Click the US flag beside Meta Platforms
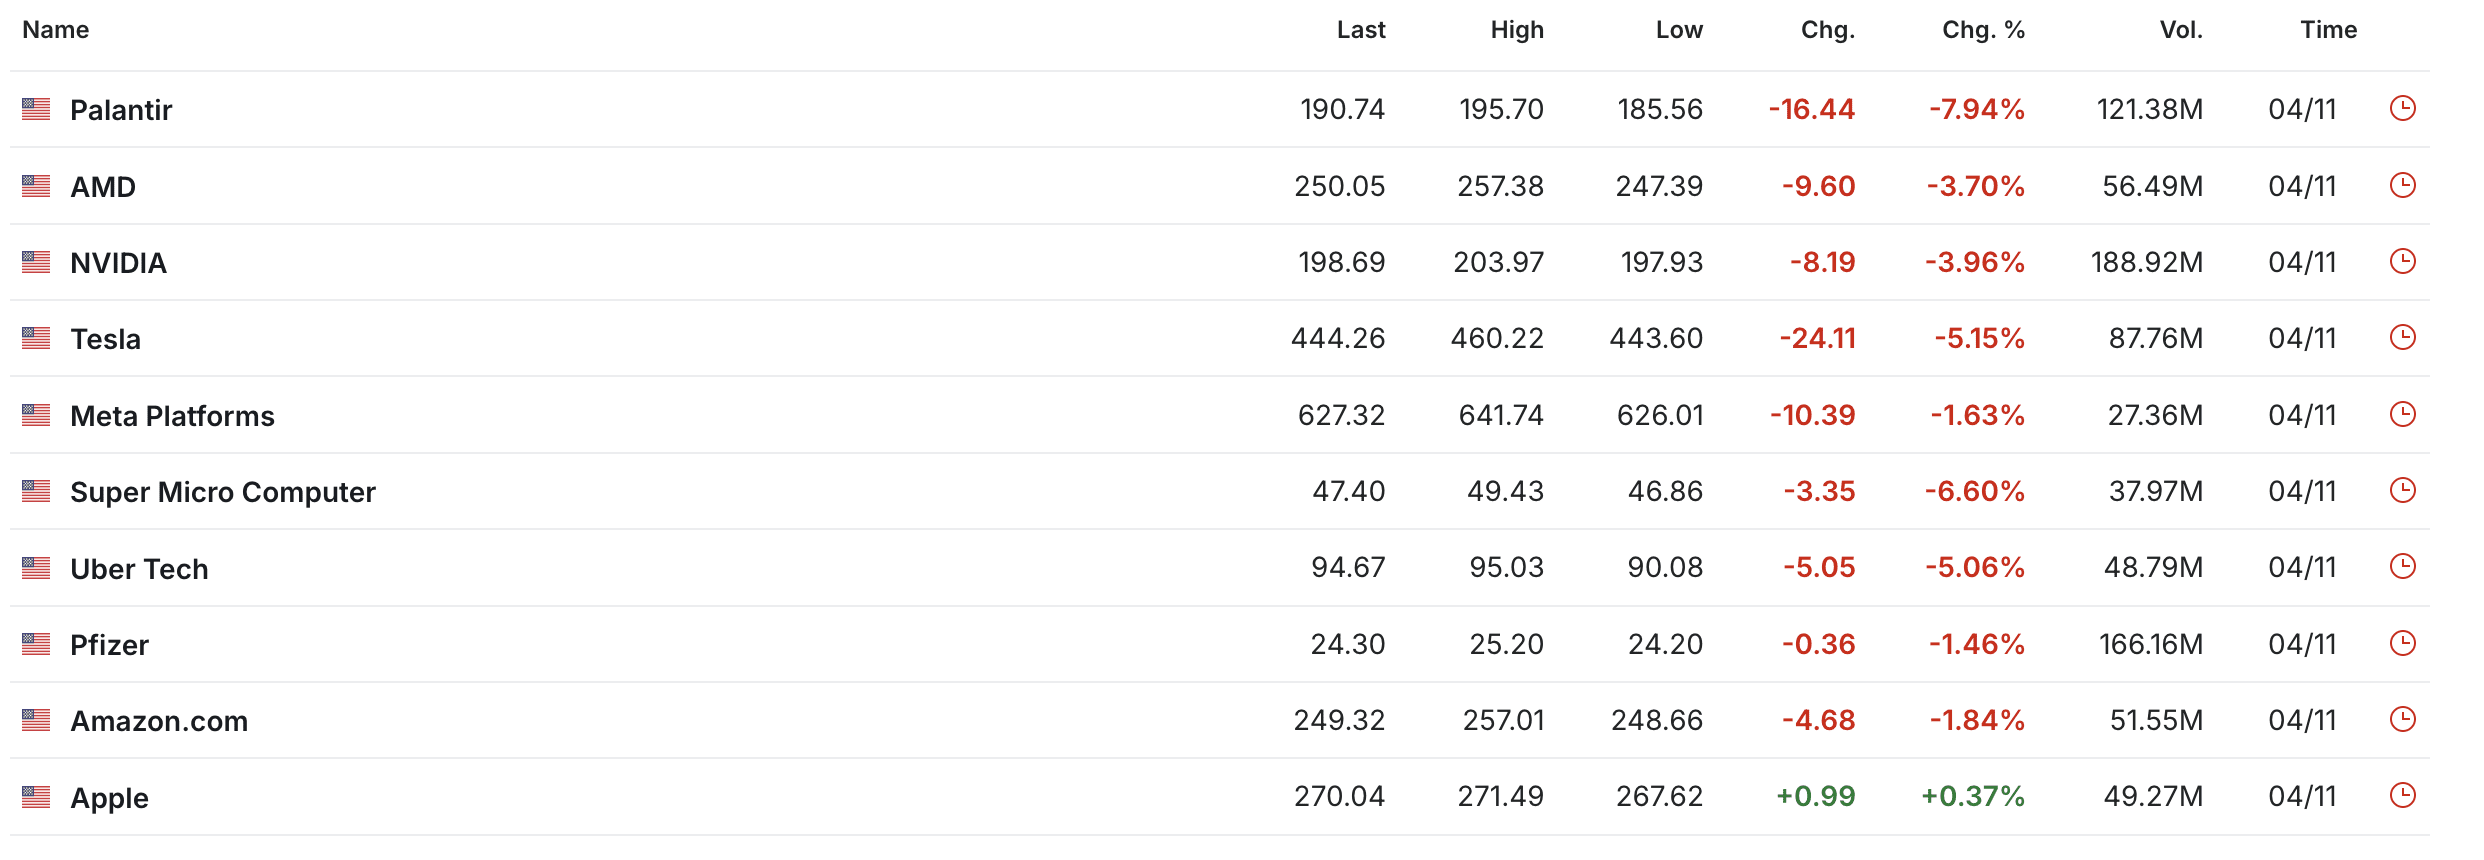The image size is (2484, 860). click(36, 414)
